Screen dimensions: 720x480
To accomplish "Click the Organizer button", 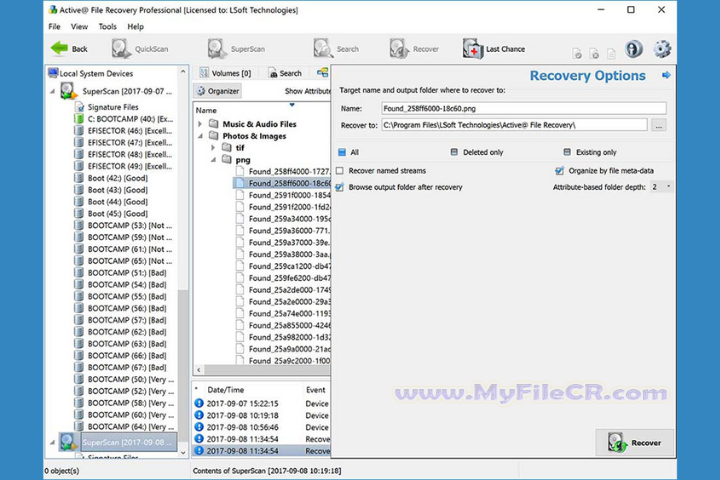I will [218, 91].
